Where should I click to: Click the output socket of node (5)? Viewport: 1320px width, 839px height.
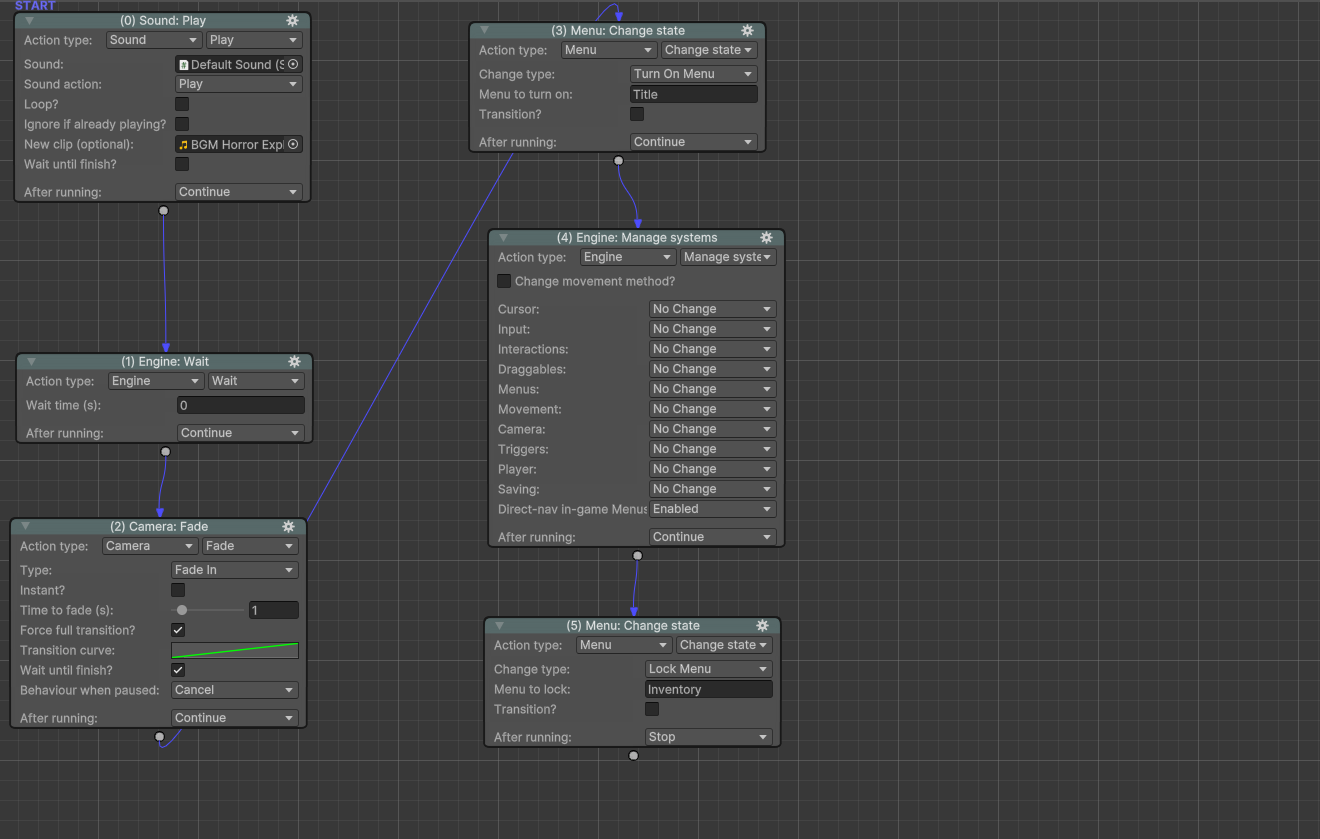pos(633,755)
